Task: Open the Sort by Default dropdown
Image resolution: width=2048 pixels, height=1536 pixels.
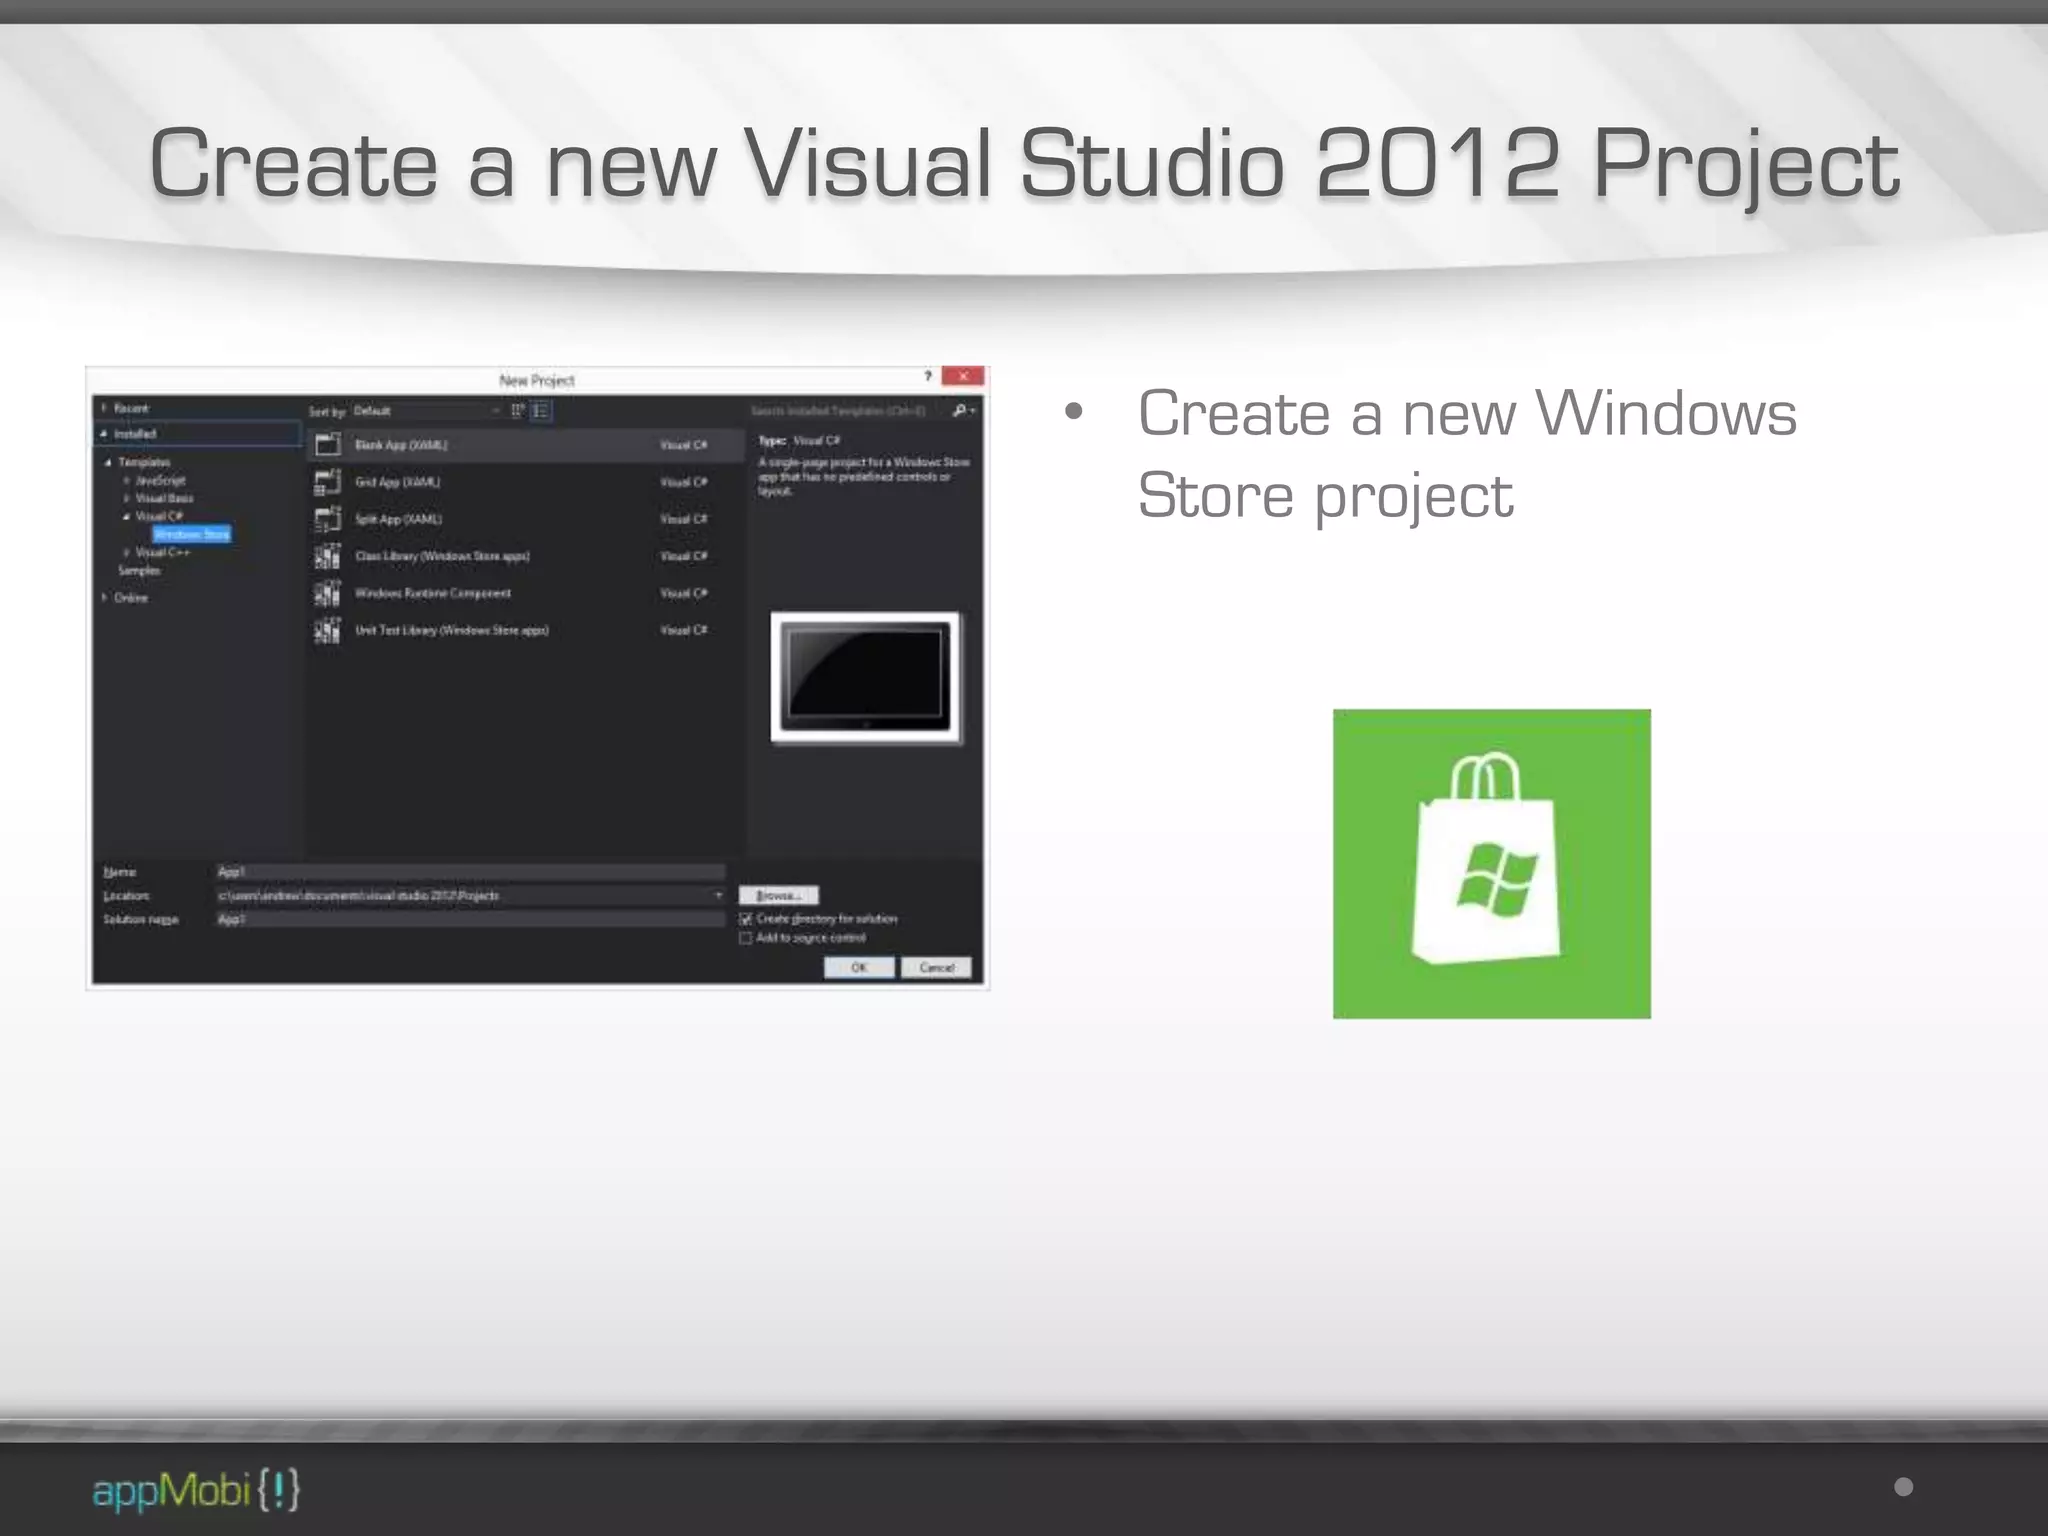Action: [427, 411]
